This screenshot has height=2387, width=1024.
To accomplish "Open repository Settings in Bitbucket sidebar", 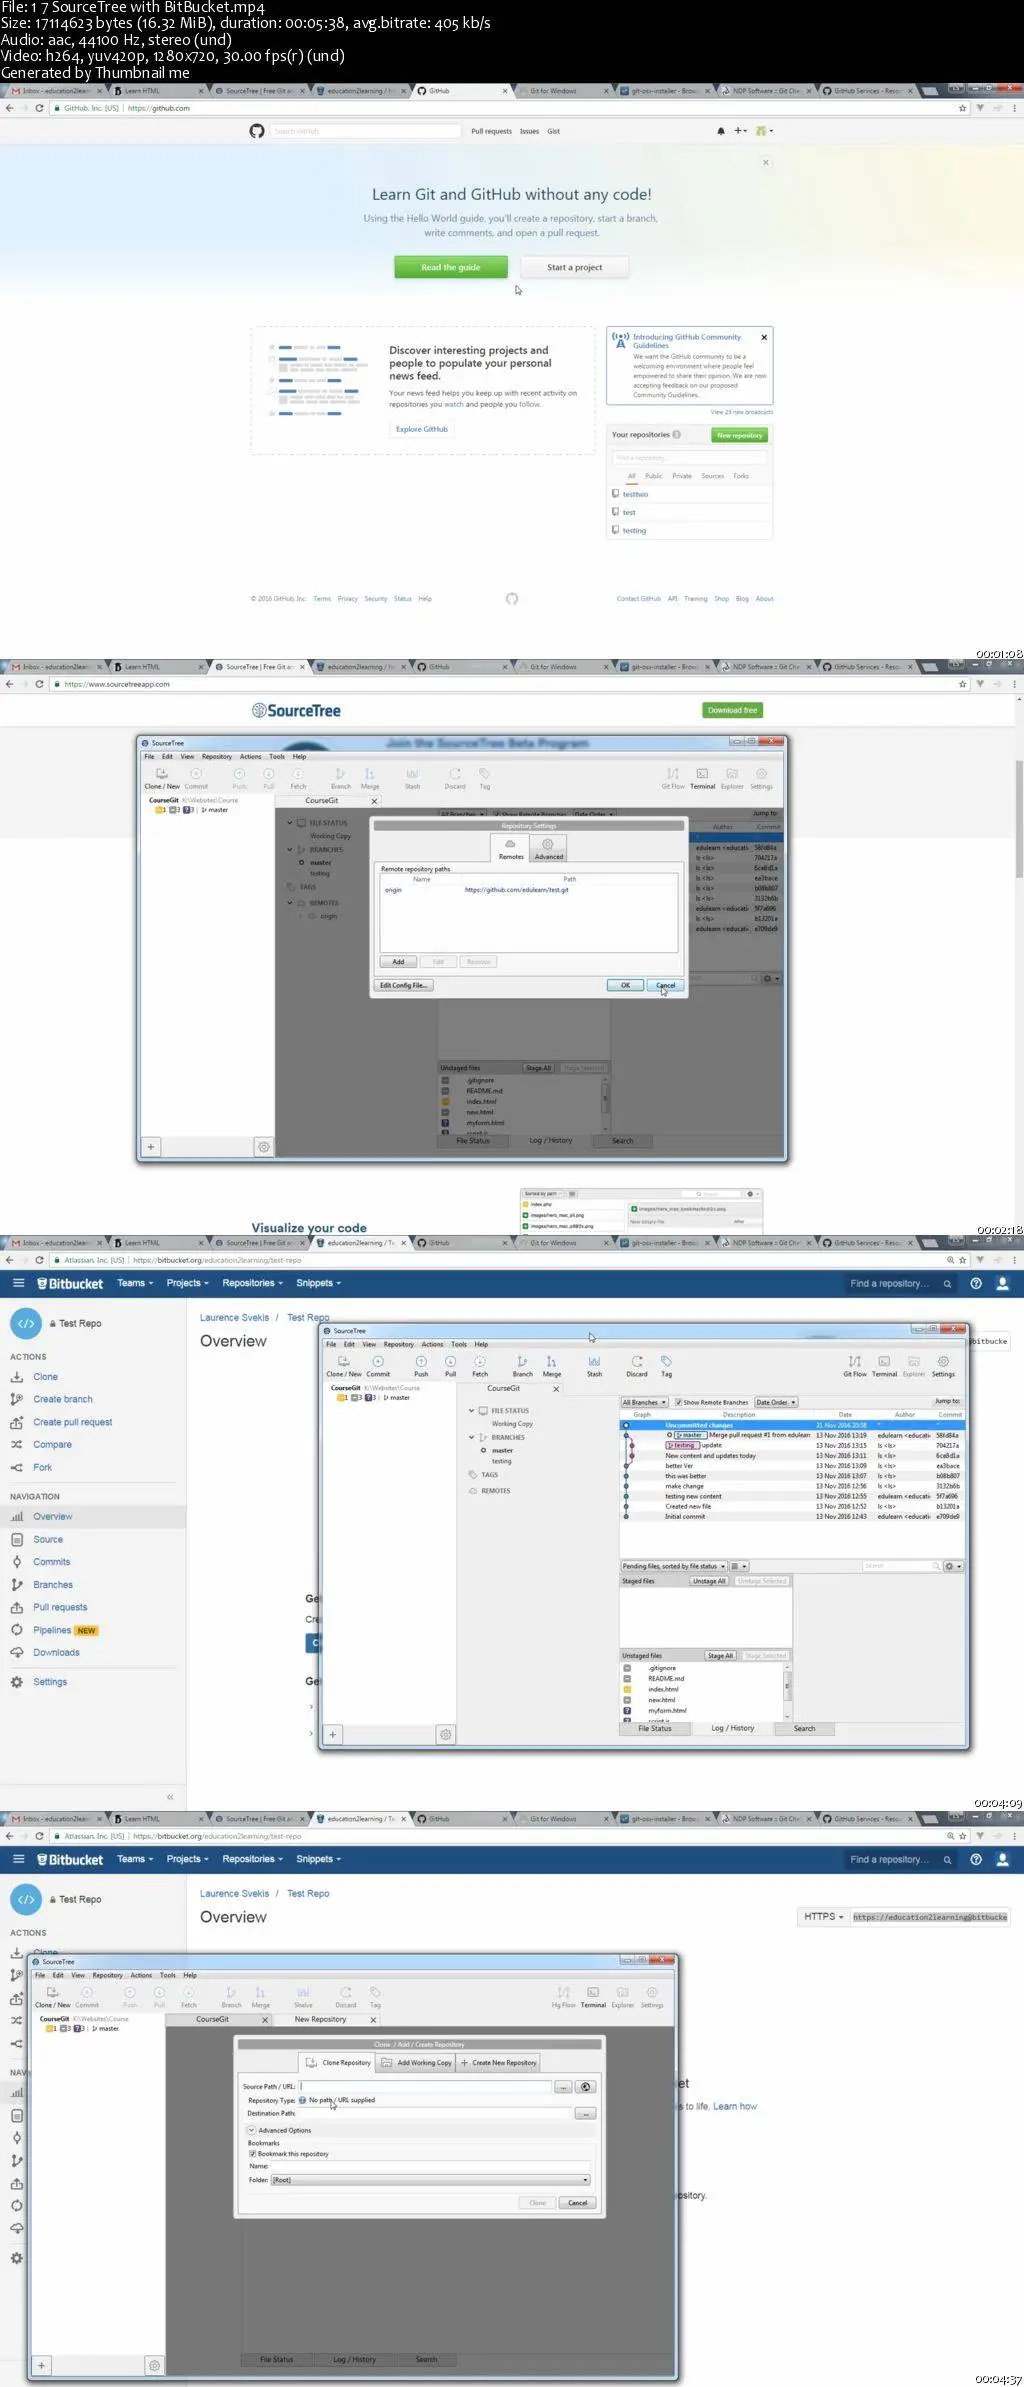I will [50, 1682].
